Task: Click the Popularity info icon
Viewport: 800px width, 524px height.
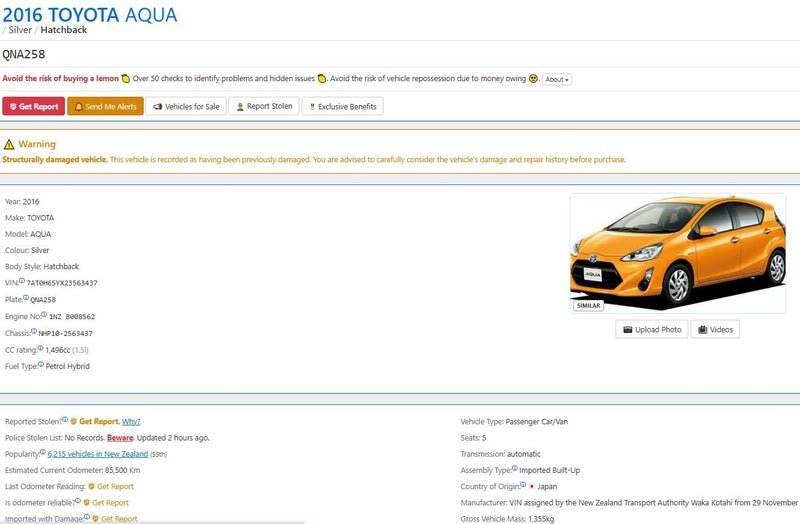Action: [x=43, y=452]
